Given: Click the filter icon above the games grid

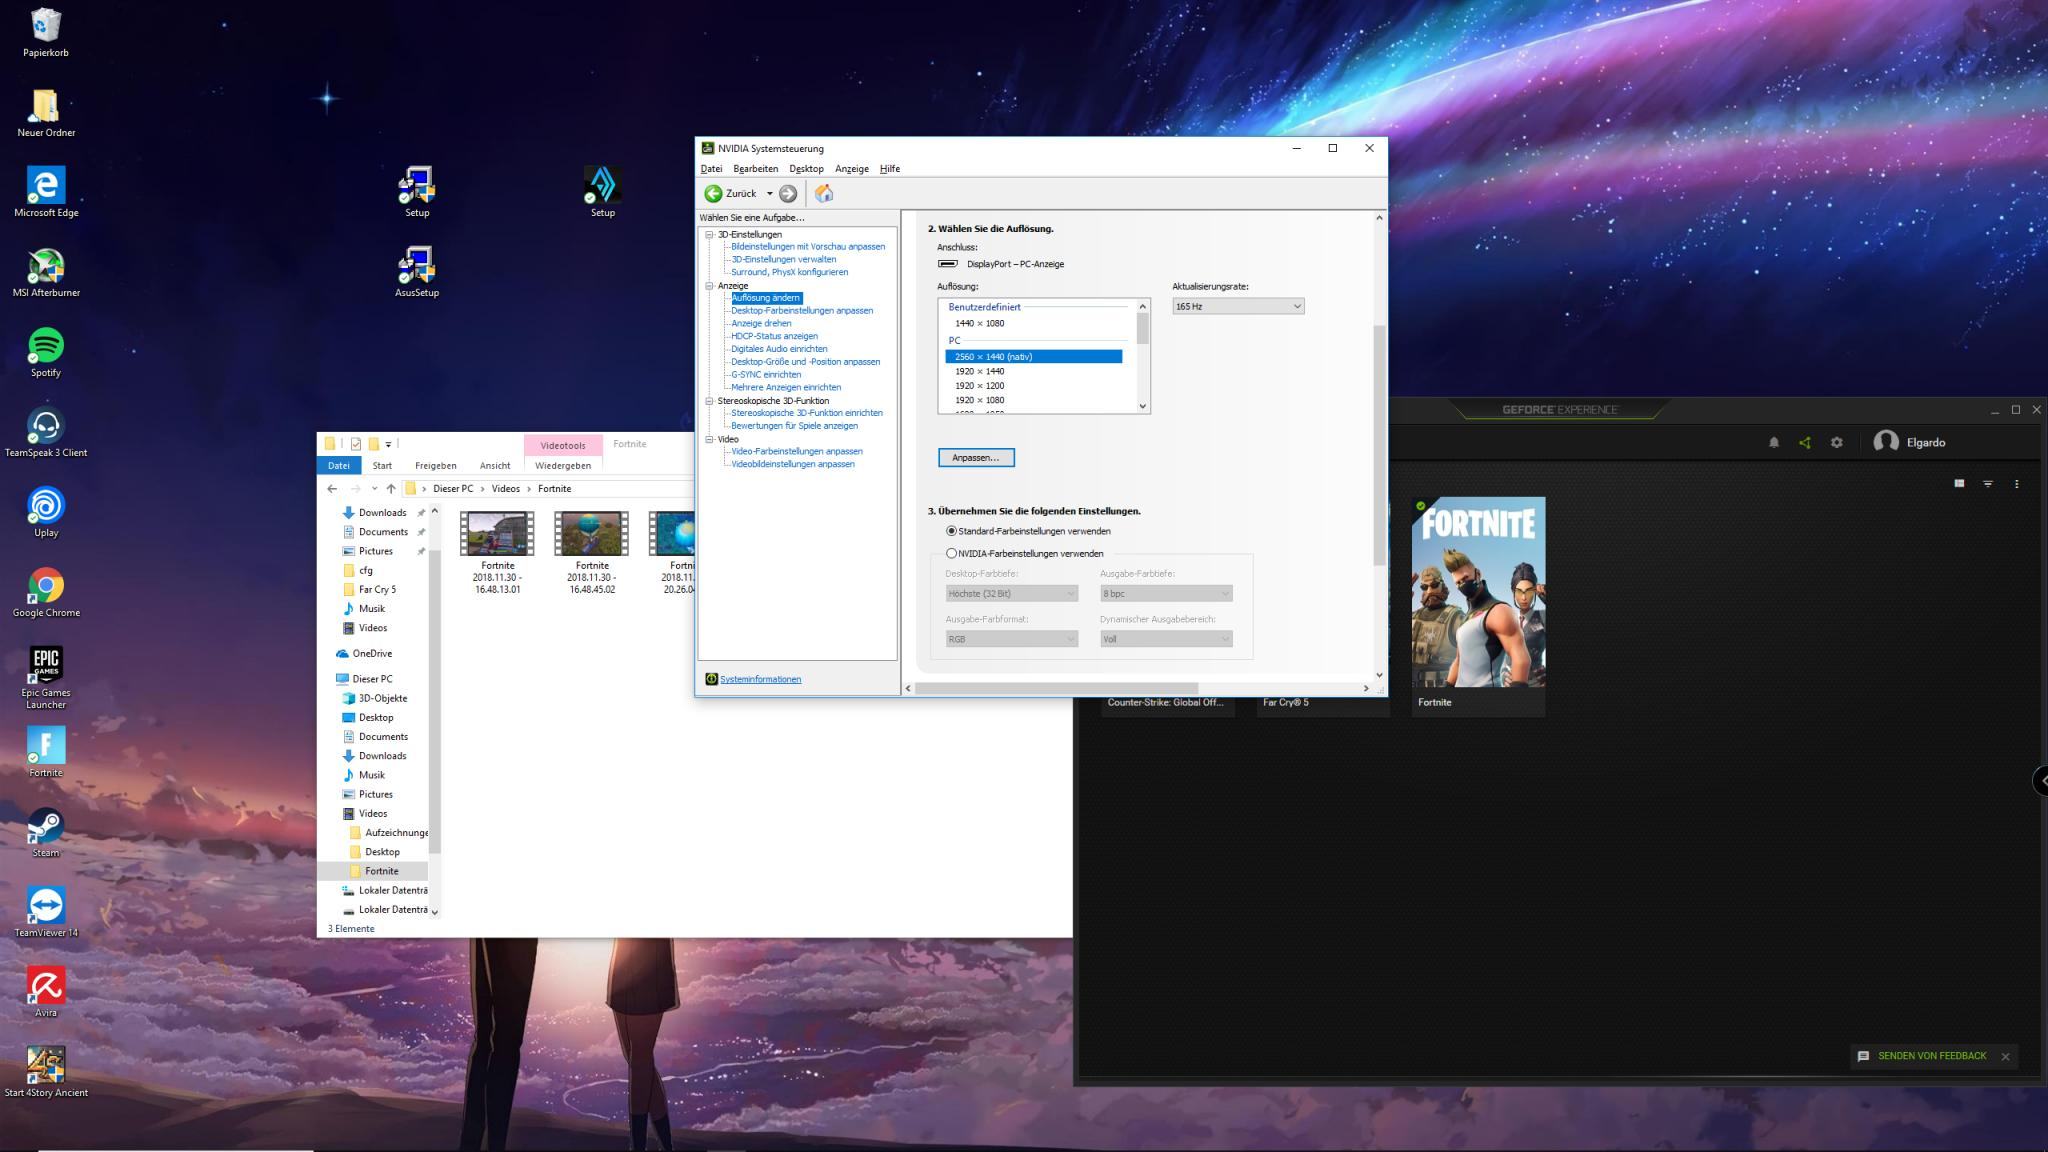Looking at the screenshot, I should pos(1988,484).
